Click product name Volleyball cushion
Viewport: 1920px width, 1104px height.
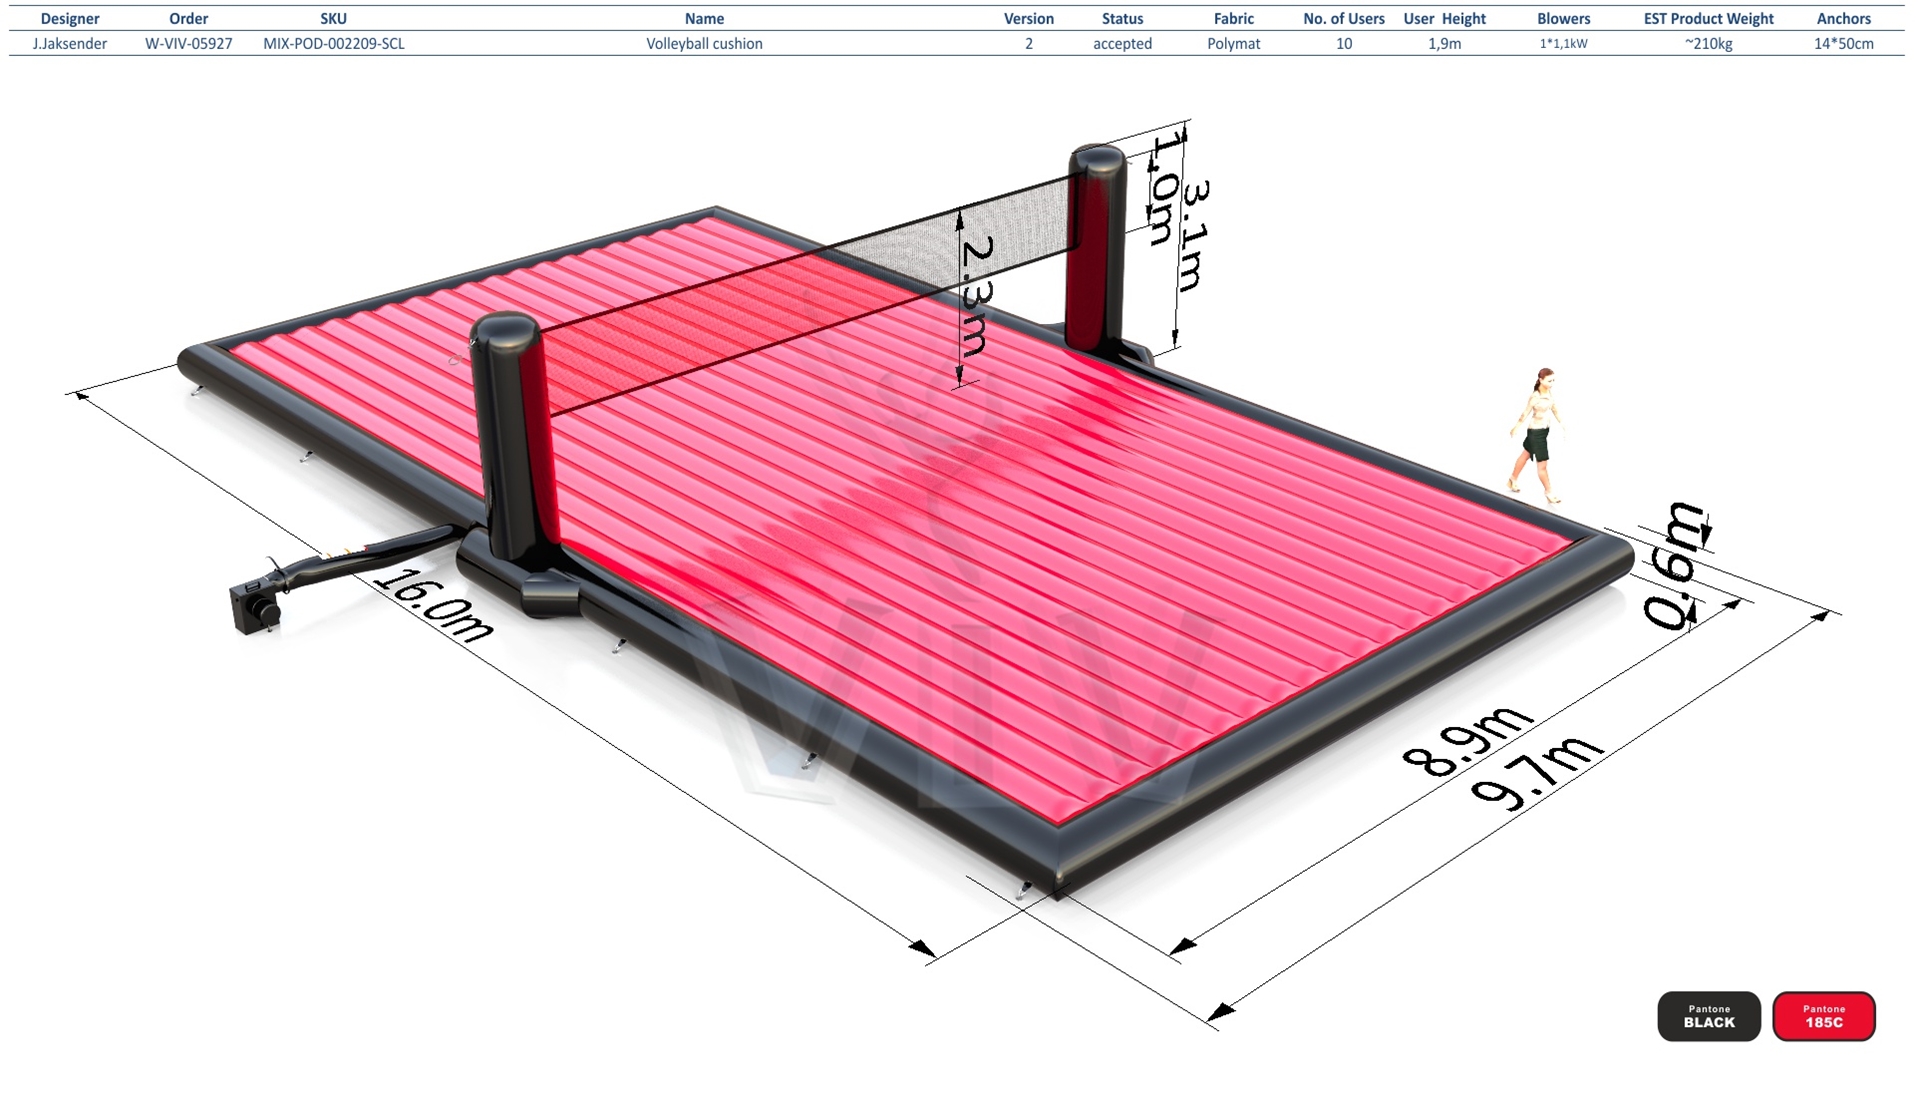tap(704, 43)
